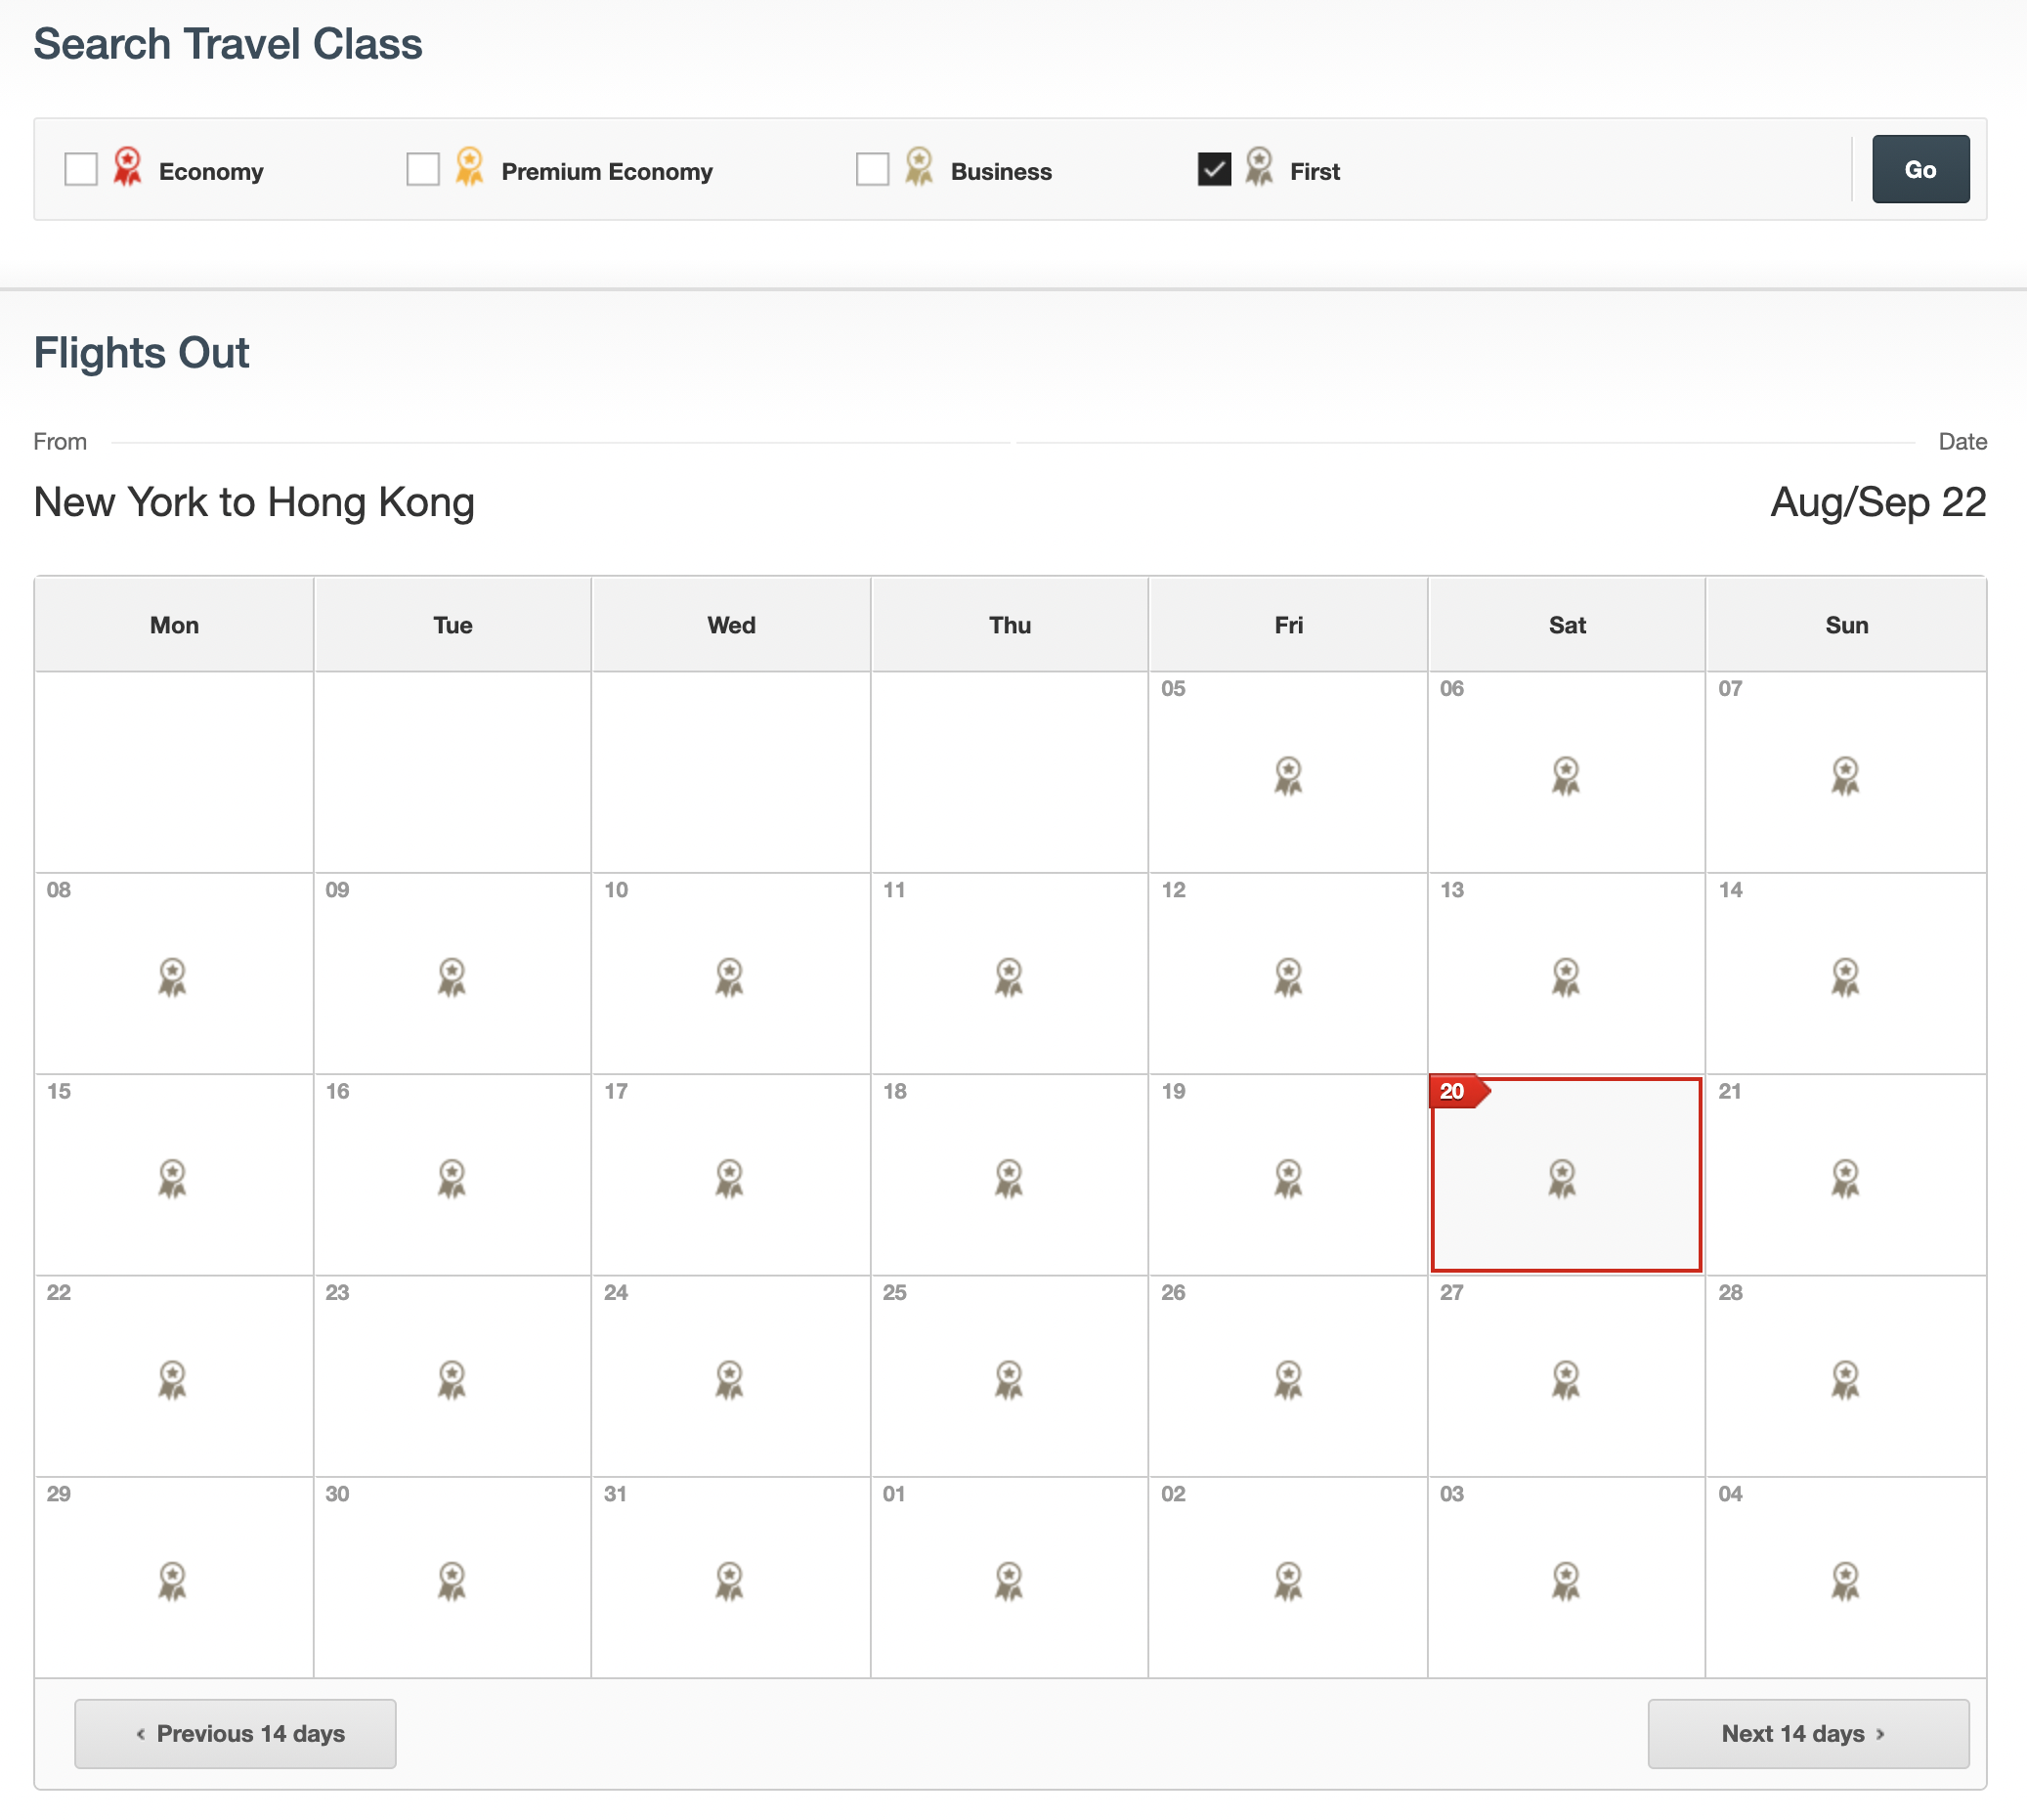
Task: Check the Business class checkbox
Action: (872, 169)
